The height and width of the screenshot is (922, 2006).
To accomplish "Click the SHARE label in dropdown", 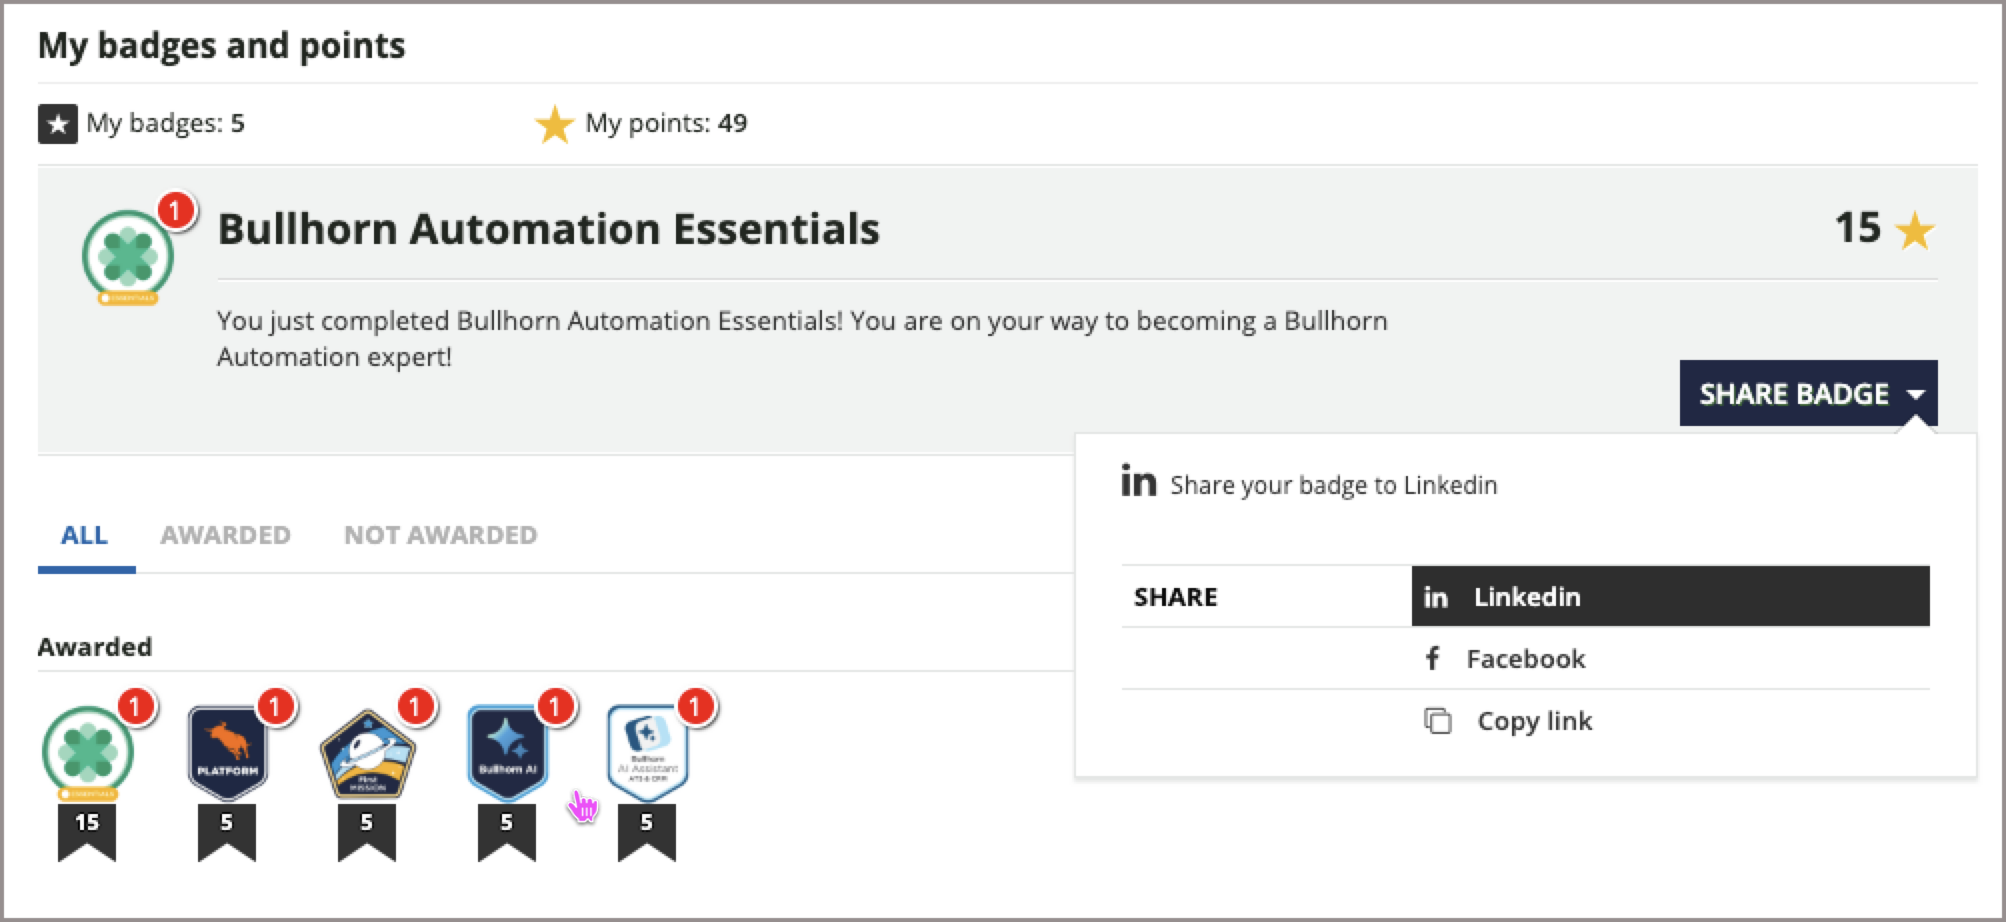I will pos(1176,597).
